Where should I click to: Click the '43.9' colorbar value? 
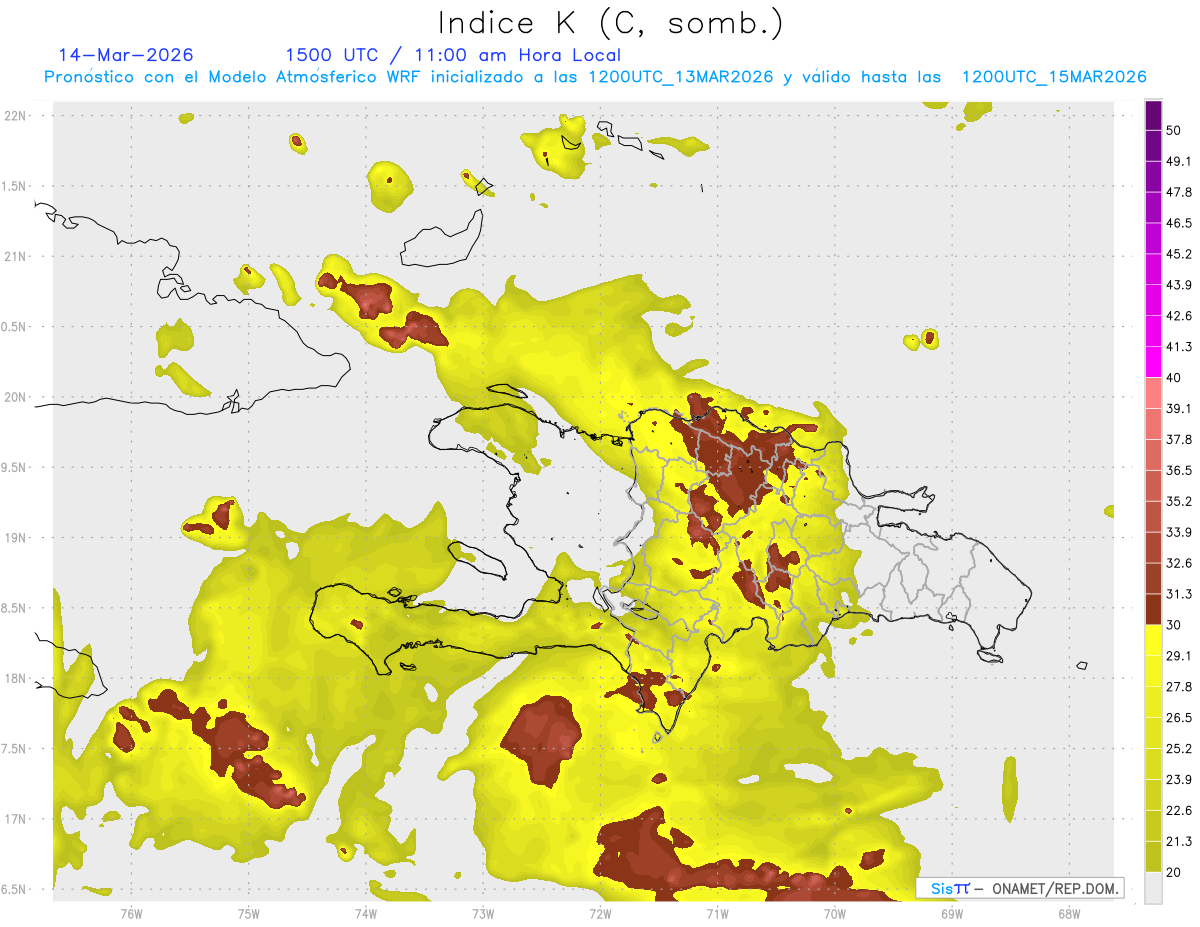1179,285
